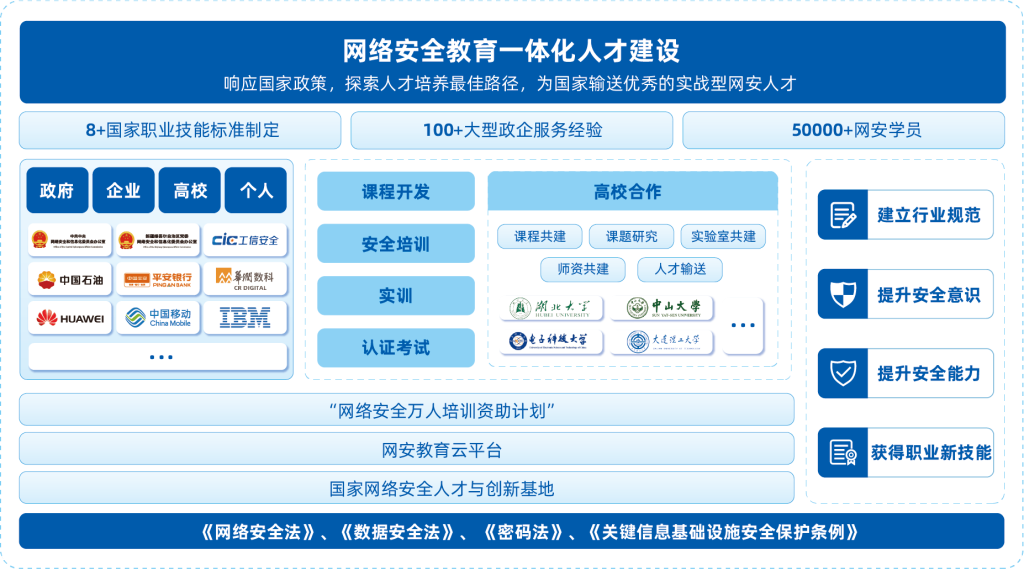The image size is (1024, 586).
Task: Select the IBM logo
Action: pyautogui.click(x=243, y=316)
